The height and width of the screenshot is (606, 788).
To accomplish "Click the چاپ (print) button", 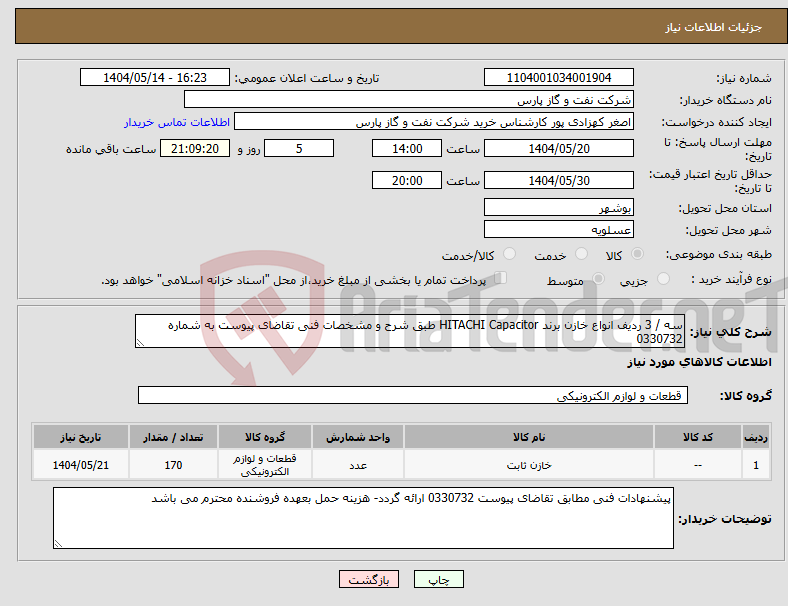I will coord(438,579).
